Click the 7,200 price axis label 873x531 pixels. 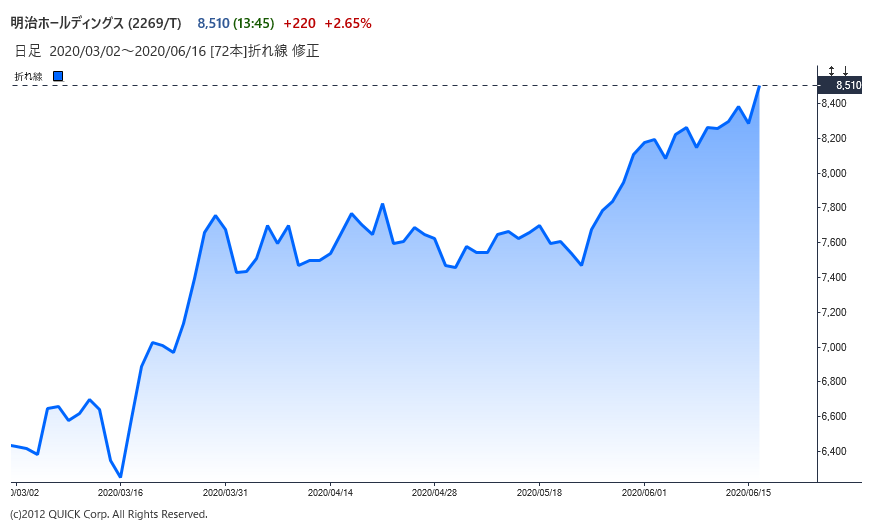(x=834, y=312)
